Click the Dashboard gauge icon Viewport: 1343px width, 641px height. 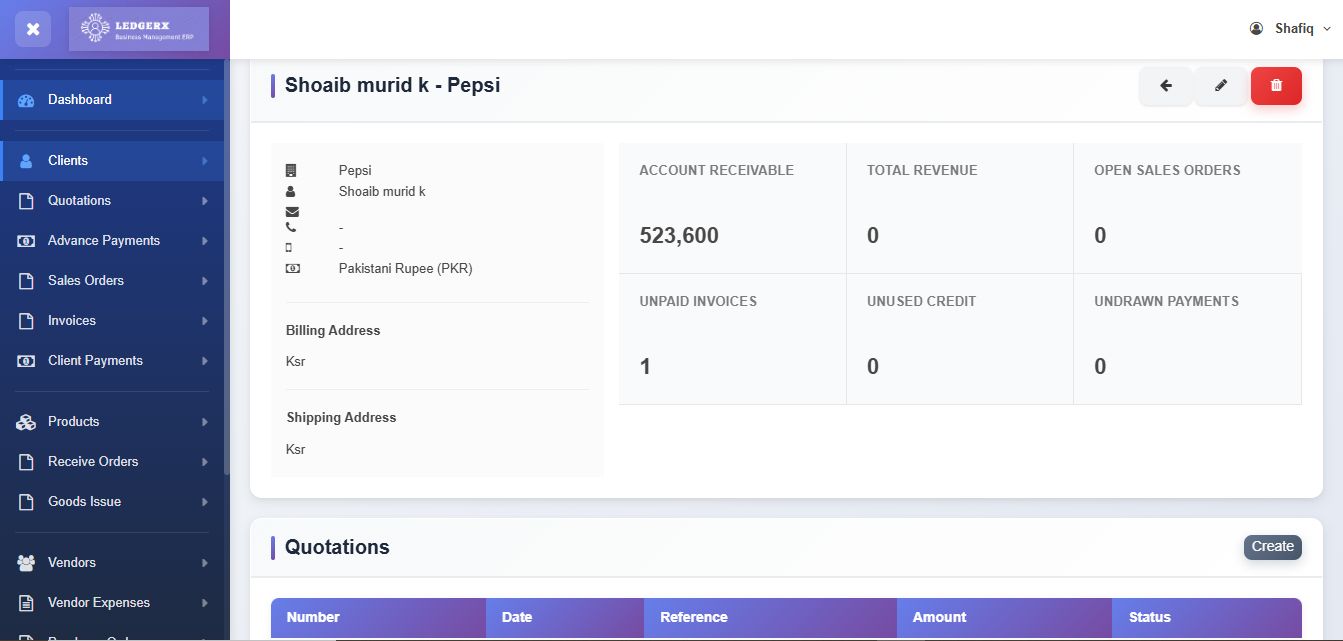point(26,100)
